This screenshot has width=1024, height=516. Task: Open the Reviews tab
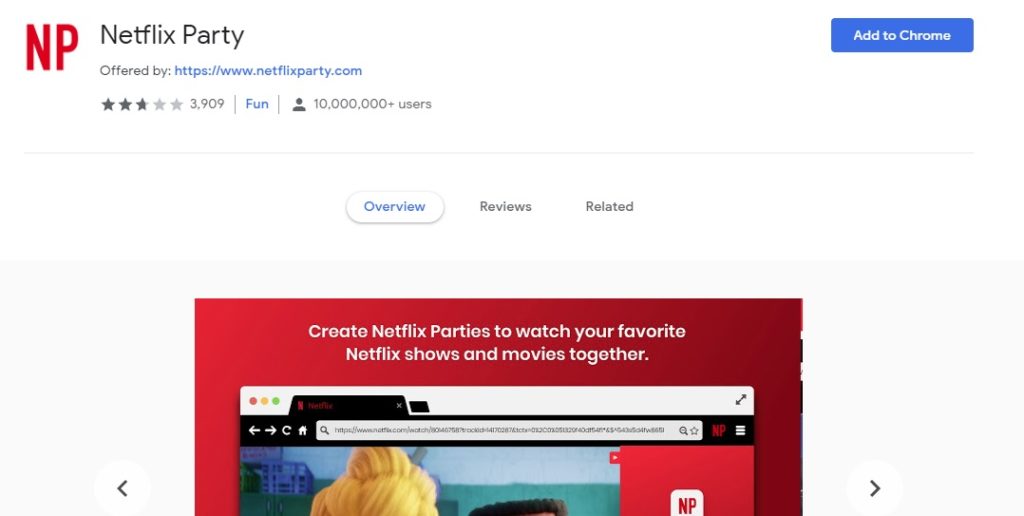click(505, 206)
